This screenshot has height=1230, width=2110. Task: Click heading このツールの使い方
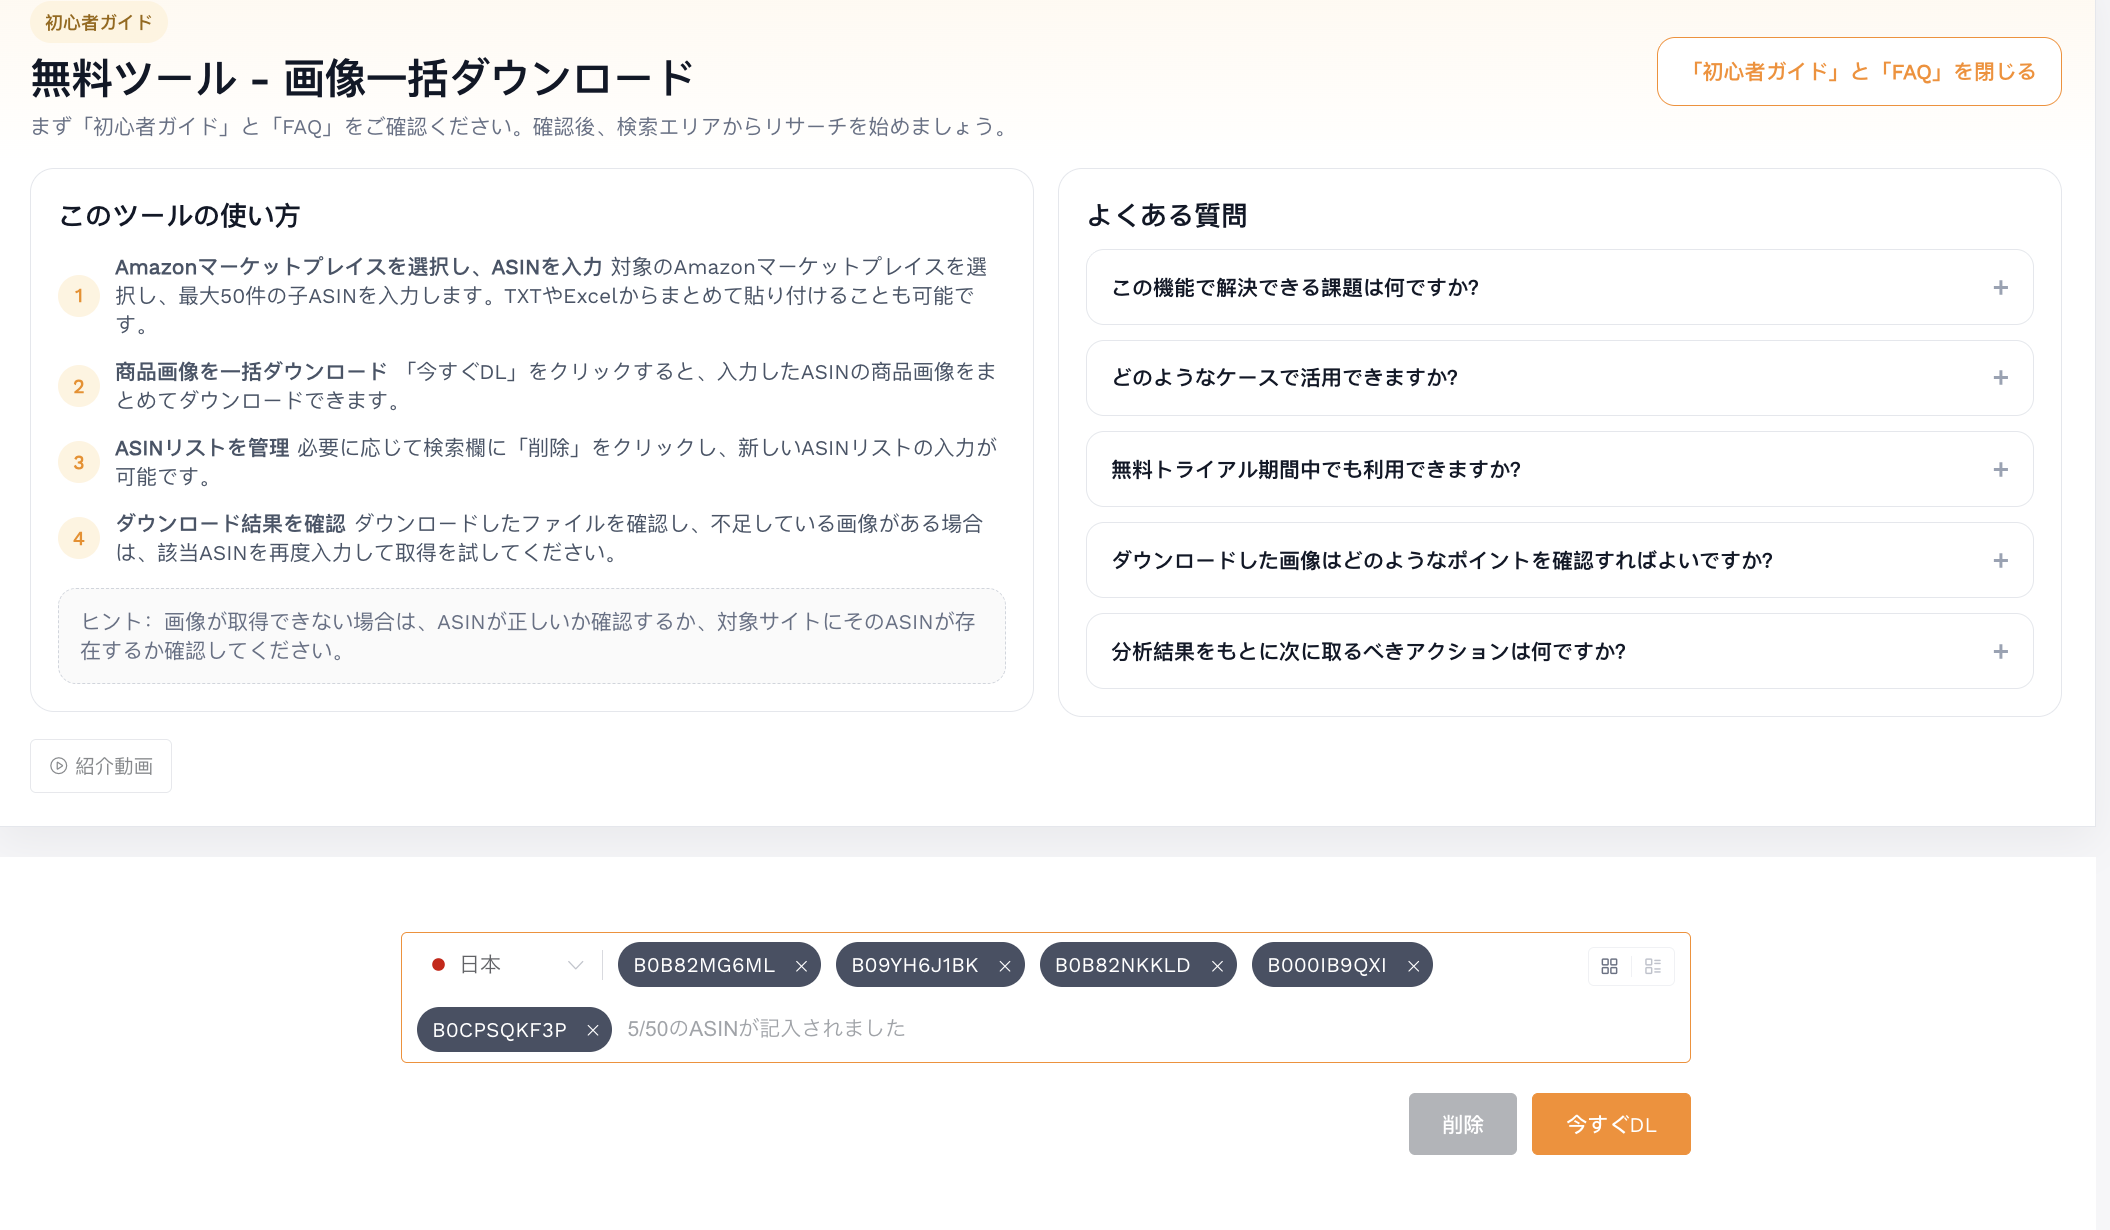(x=179, y=215)
